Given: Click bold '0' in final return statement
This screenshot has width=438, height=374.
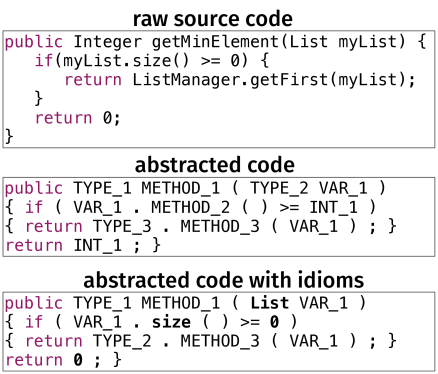Looking at the screenshot, I should pyautogui.click(x=78, y=360).
